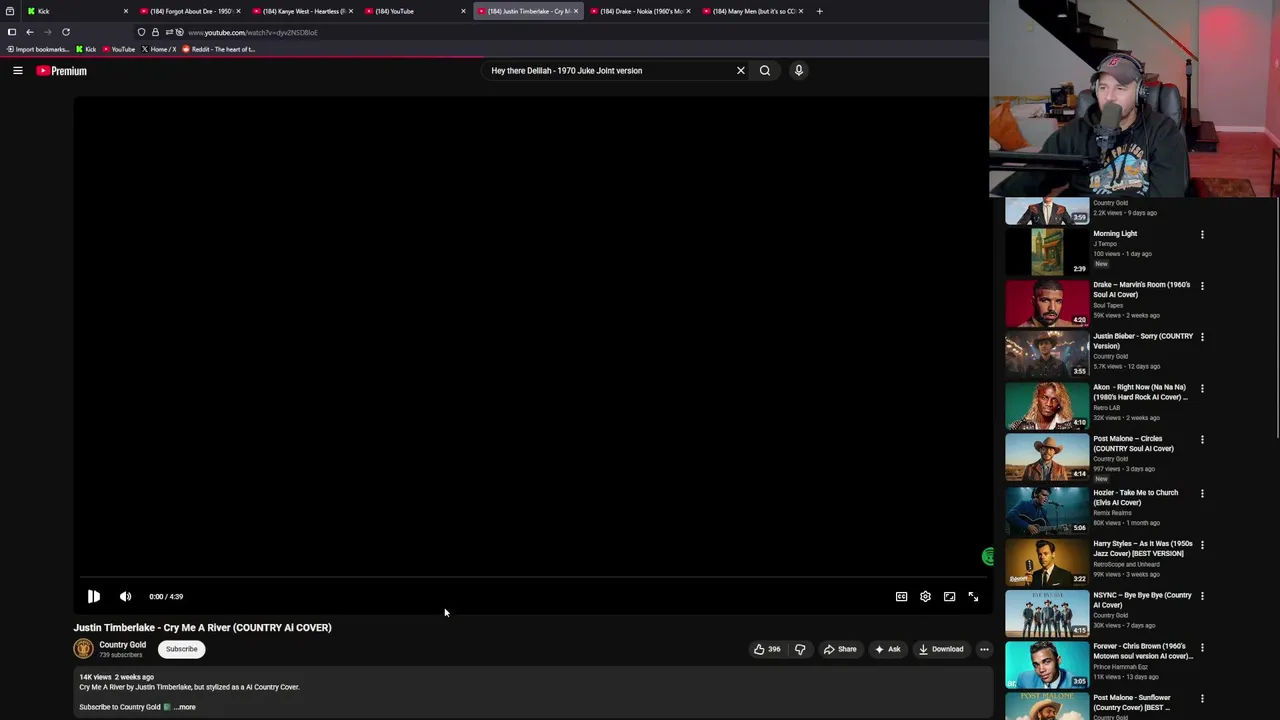Open the Drake Marvin's Room thumbnail

[x=1047, y=303]
